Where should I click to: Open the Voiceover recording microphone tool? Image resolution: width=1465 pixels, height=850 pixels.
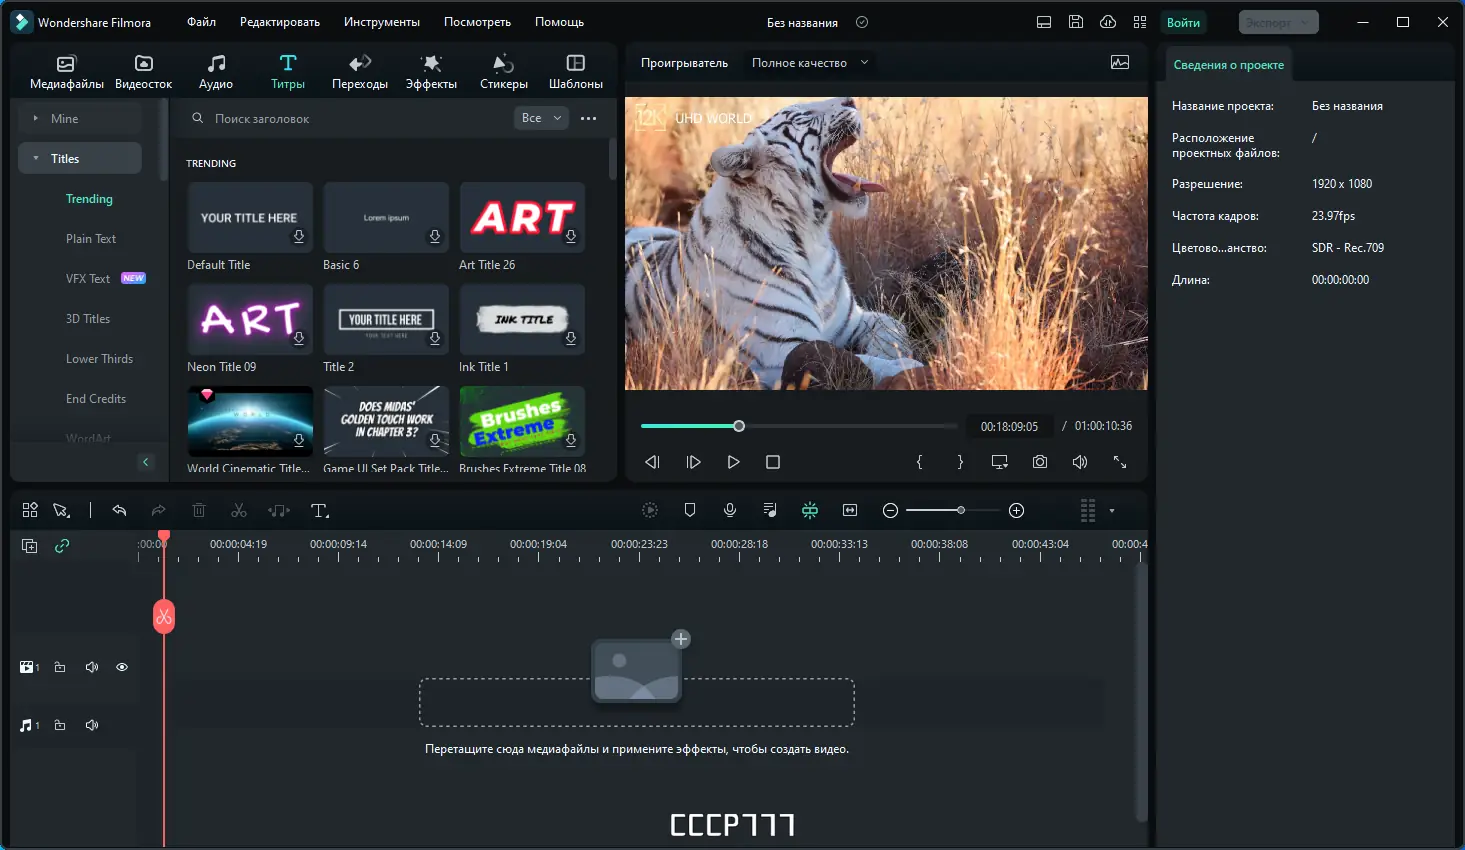click(x=730, y=510)
